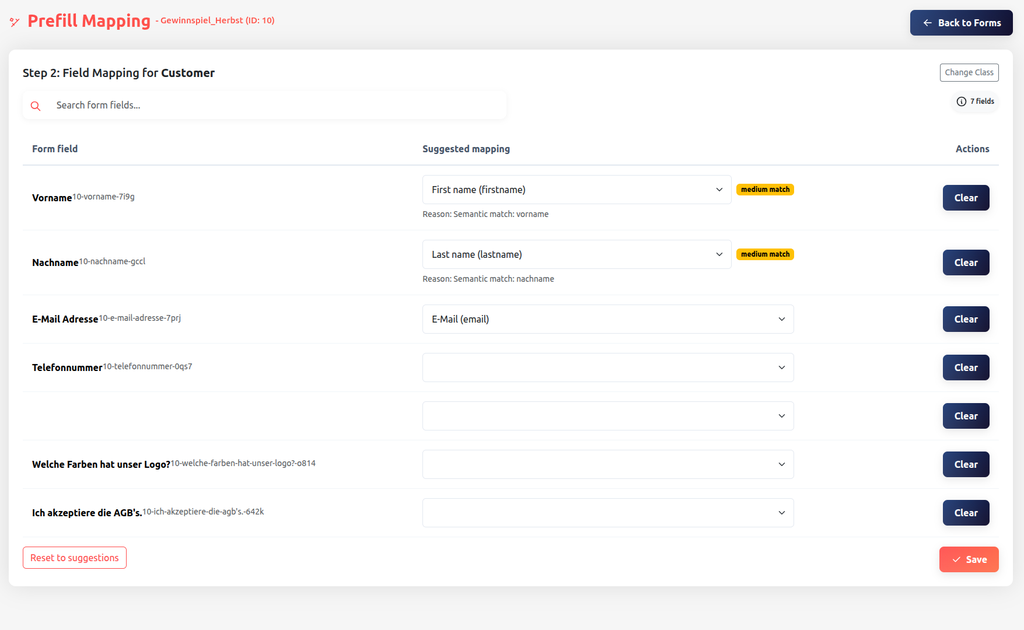Click the E-Mail Adresse field label

[65, 319]
